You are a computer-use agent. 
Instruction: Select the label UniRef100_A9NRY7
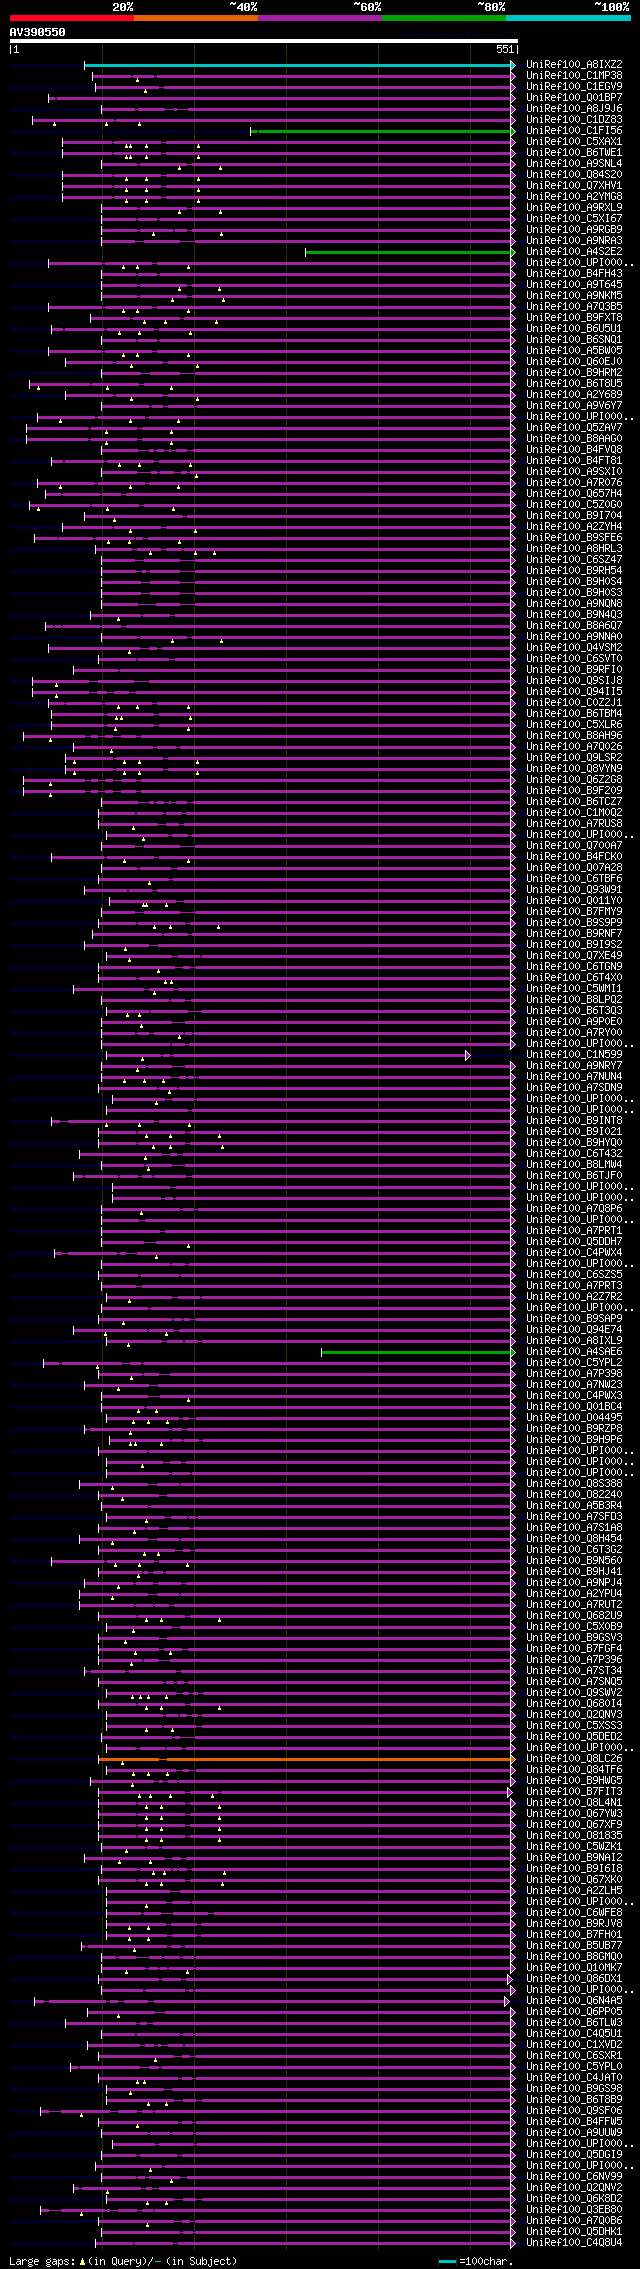(574, 1066)
